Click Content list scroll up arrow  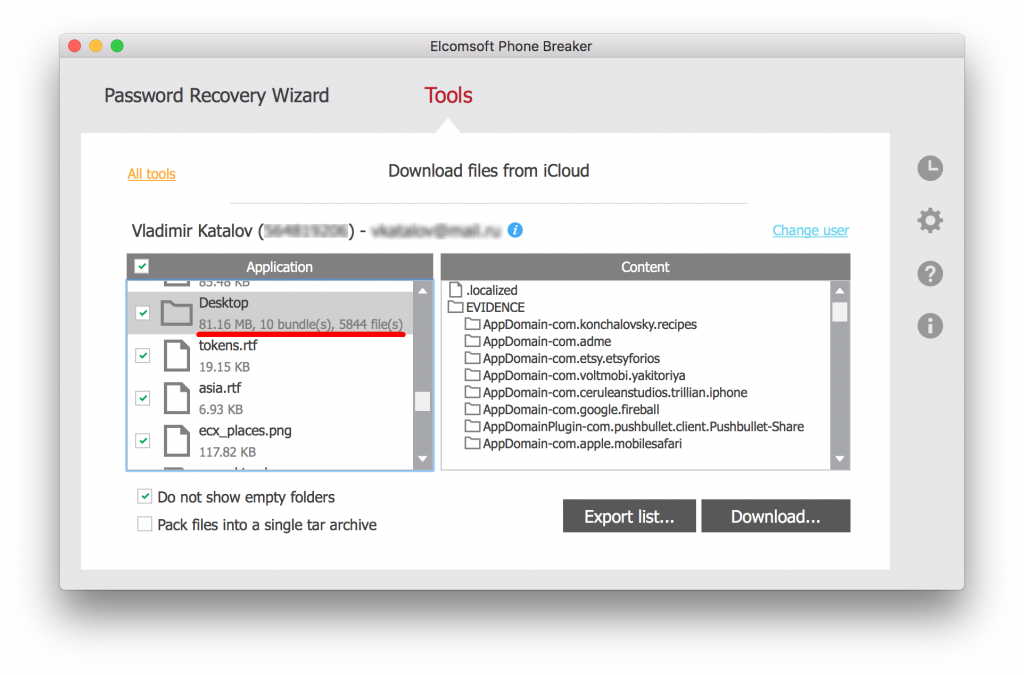840,291
